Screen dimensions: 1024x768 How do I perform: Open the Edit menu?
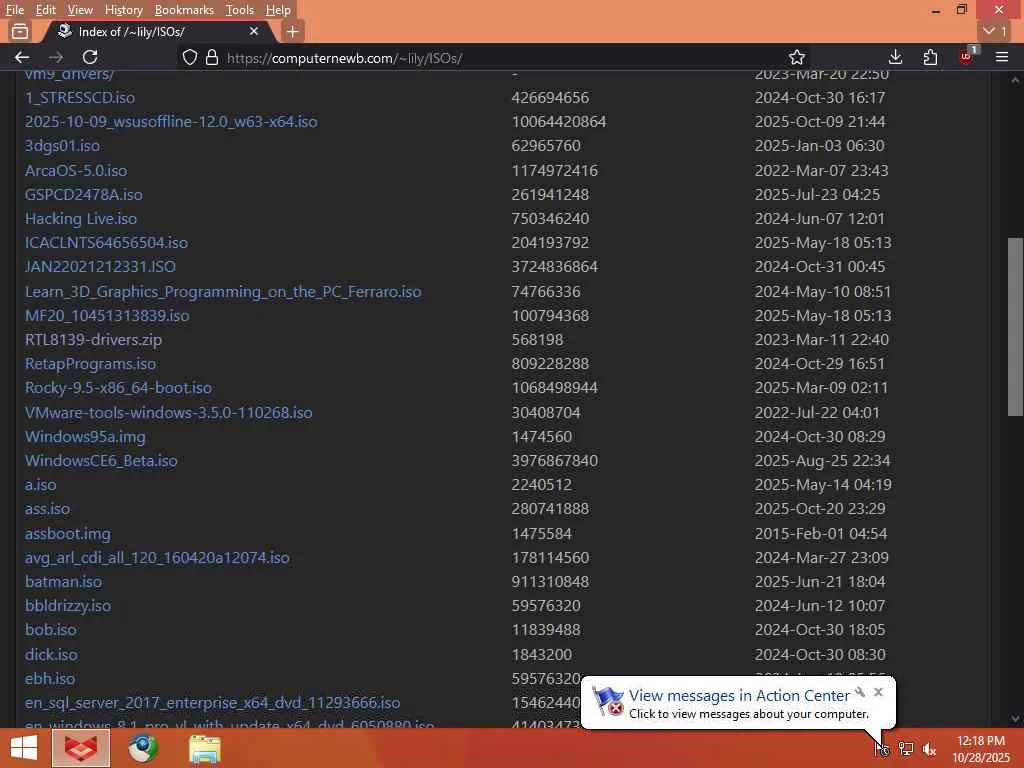(45, 10)
